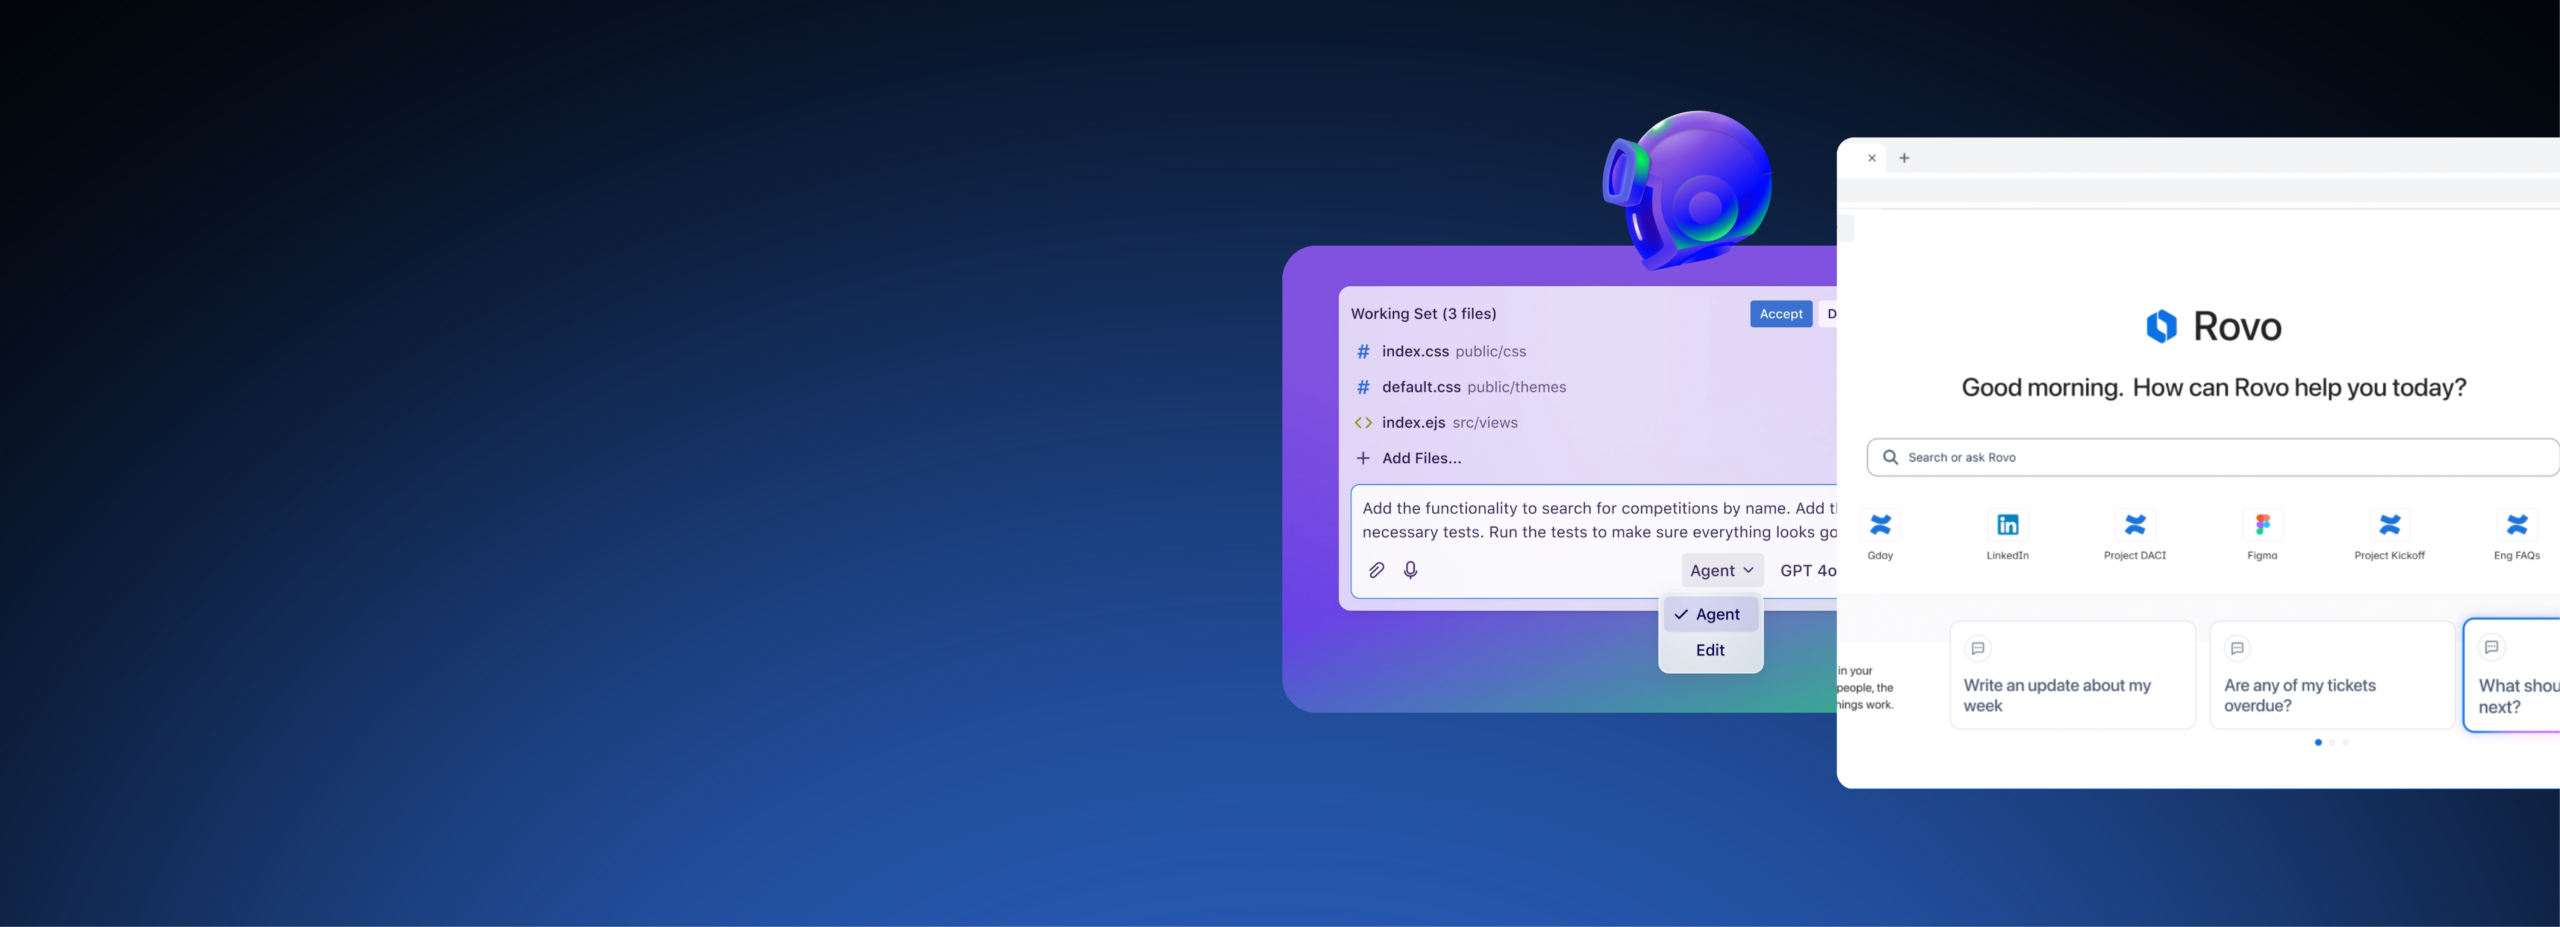This screenshot has height=927, width=2560.
Task: Click the attach paperclip icon
Action: tap(1377, 570)
